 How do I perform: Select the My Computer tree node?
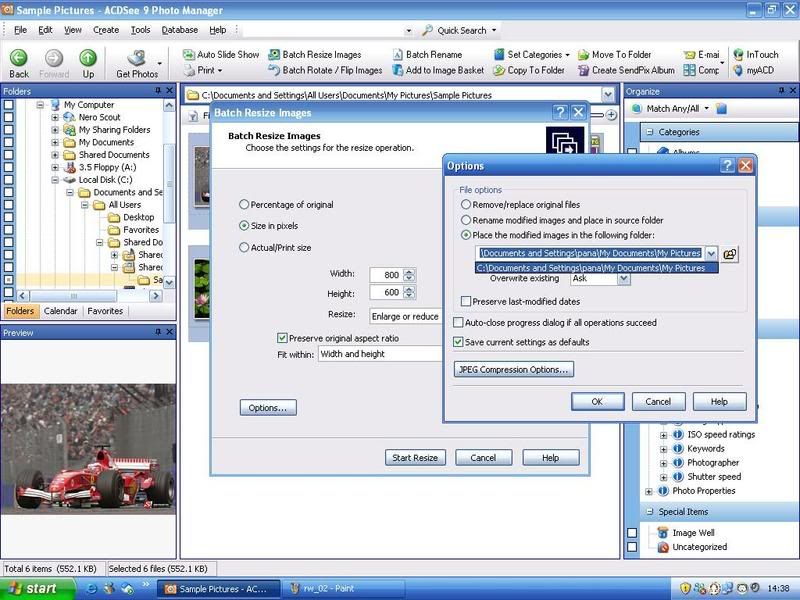(x=82, y=105)
